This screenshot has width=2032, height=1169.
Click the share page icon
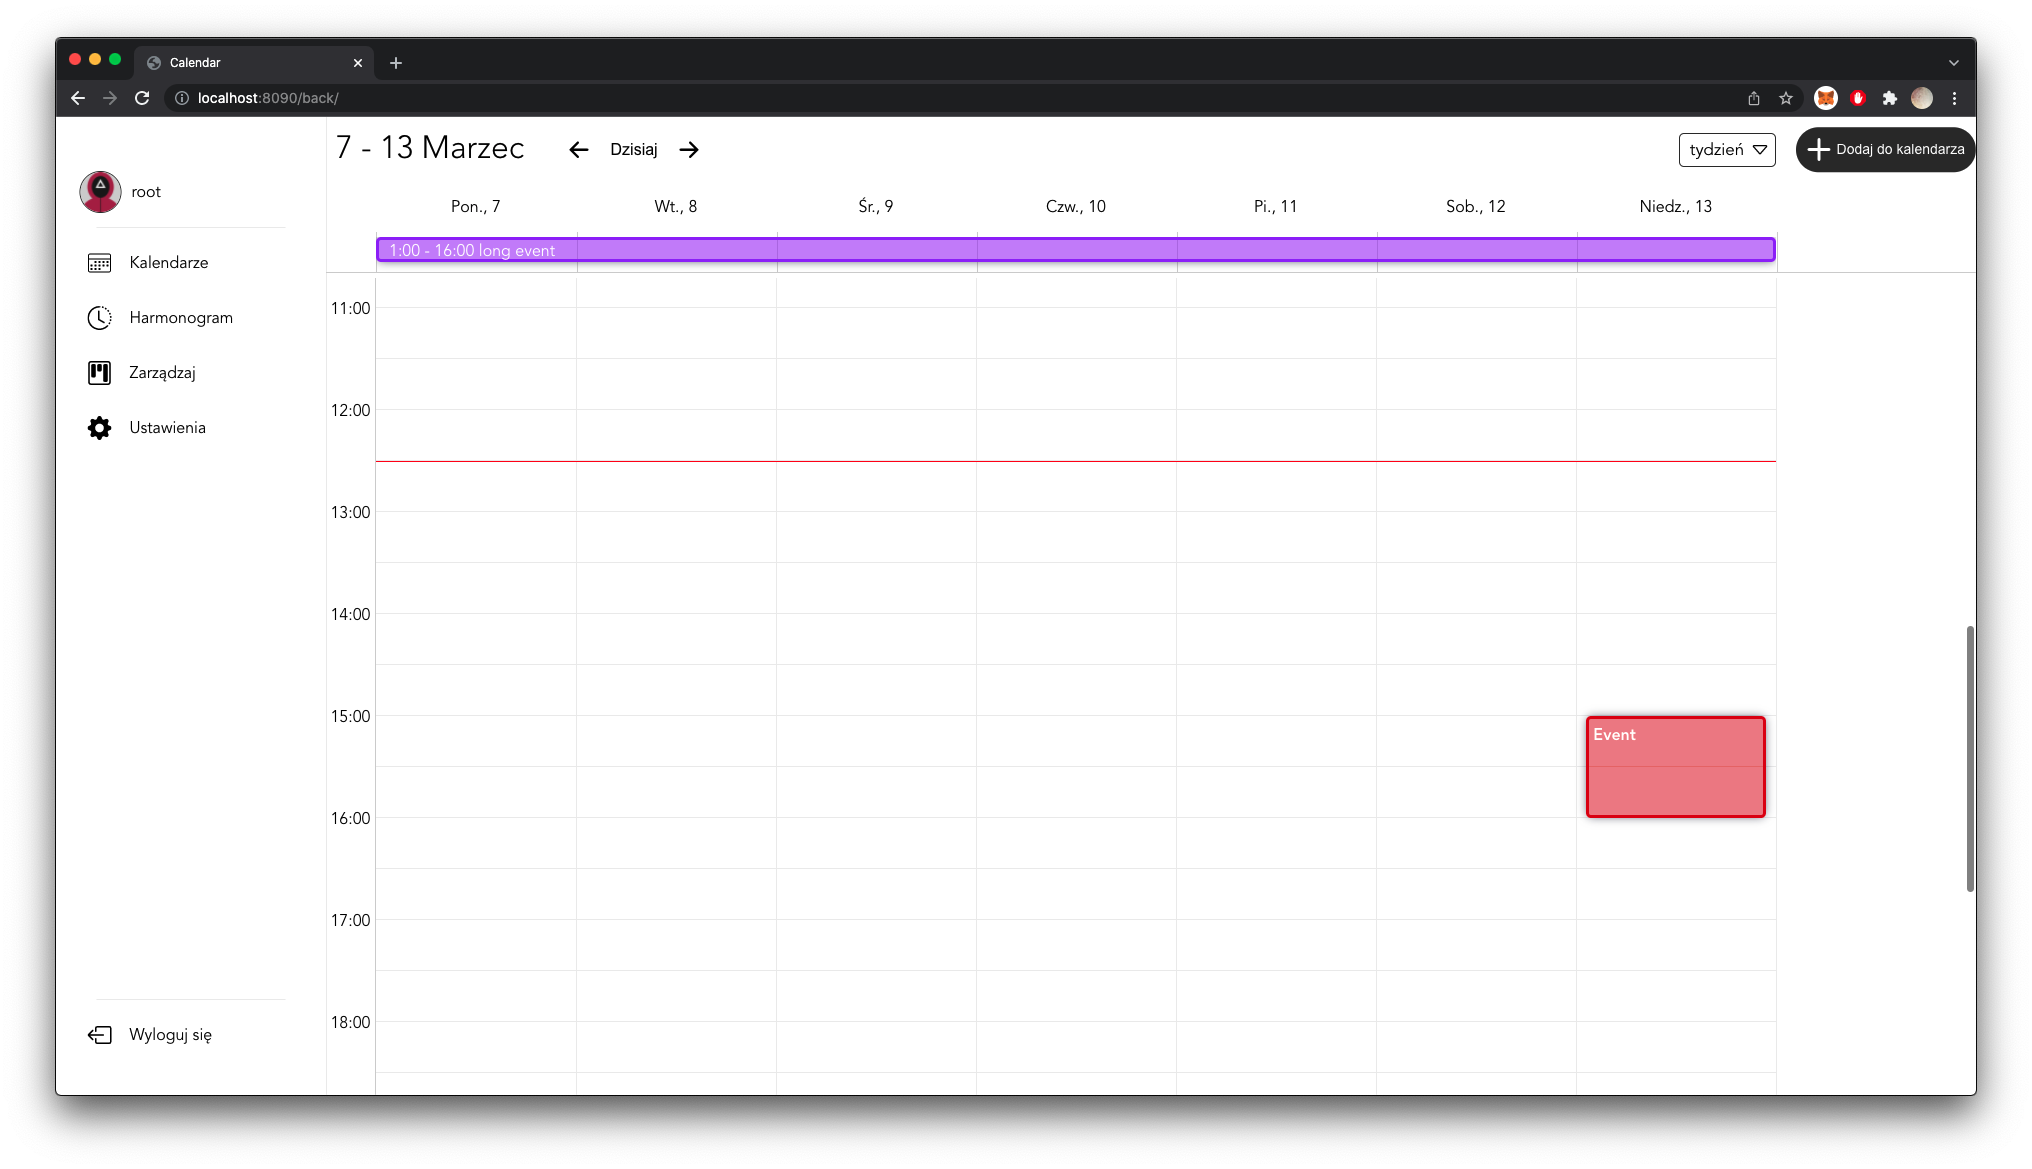point(1754,98)
